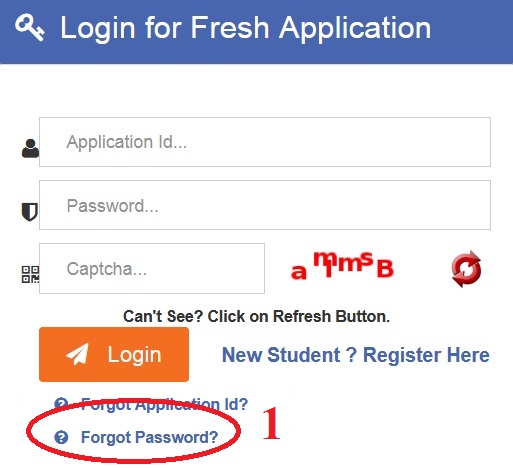The height and width of the screenshot is (468, 513).
Task: Click the QR code icon beside Captcha
Action: click(x=30, y=274)
